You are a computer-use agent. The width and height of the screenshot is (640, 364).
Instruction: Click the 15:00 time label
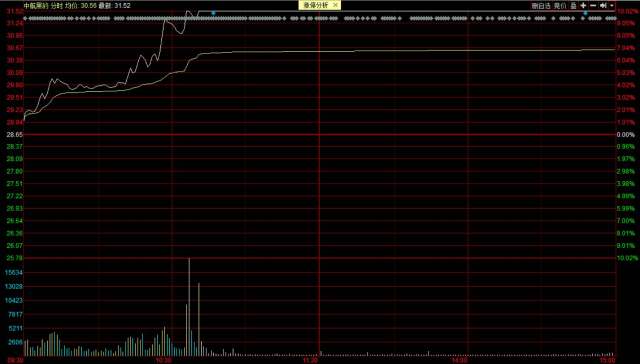[608, 361]
